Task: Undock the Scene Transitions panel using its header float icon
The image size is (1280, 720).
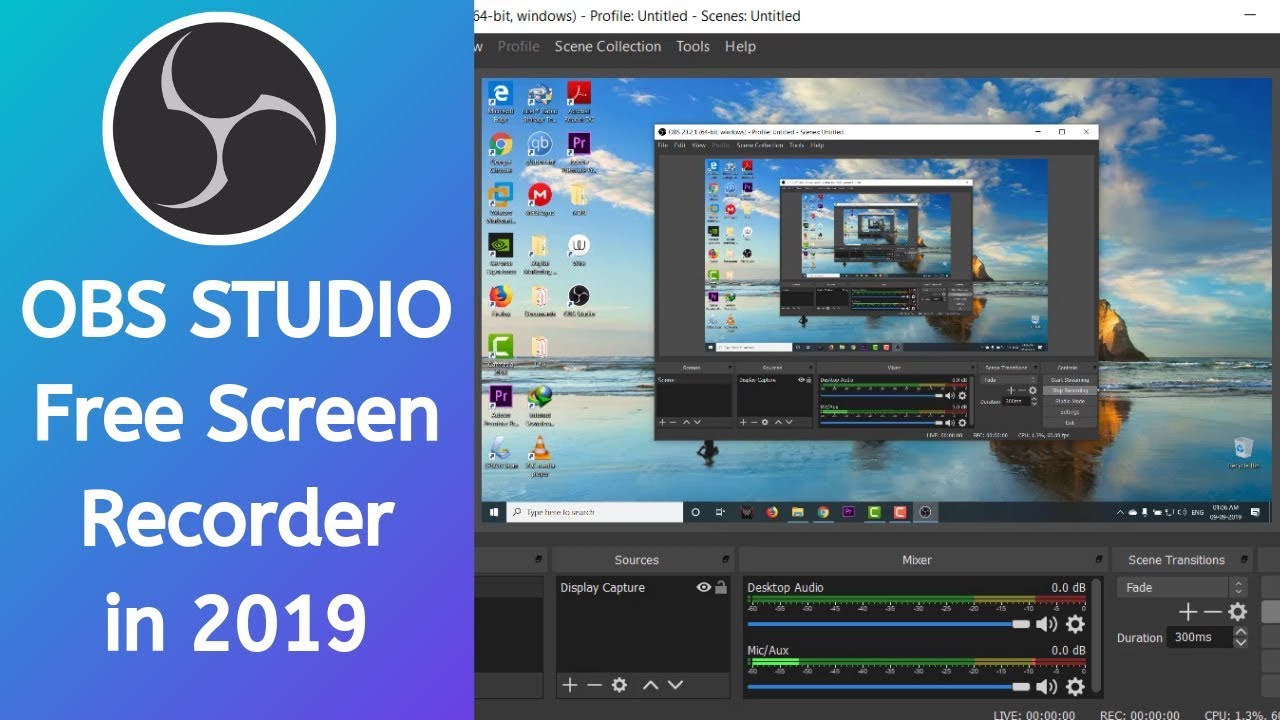Action: point(1245,560)
